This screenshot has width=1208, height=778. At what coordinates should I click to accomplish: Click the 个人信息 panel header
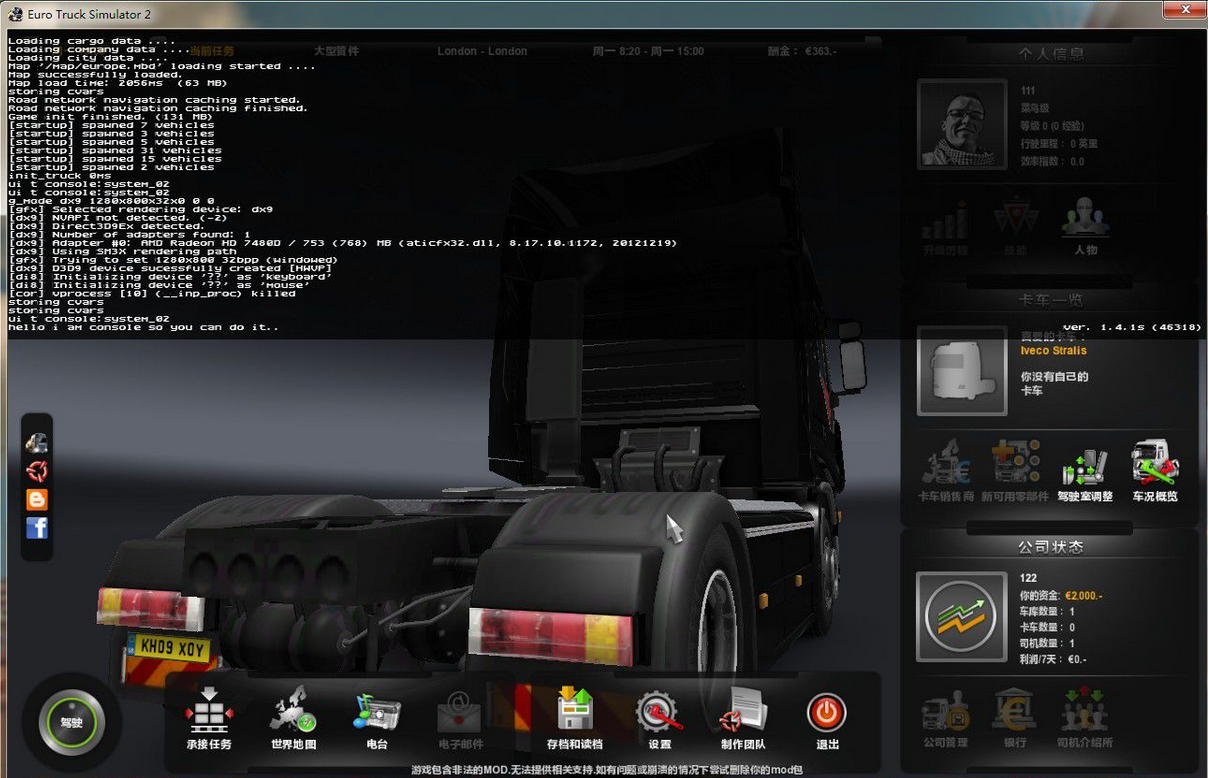tap(1050, 53)
